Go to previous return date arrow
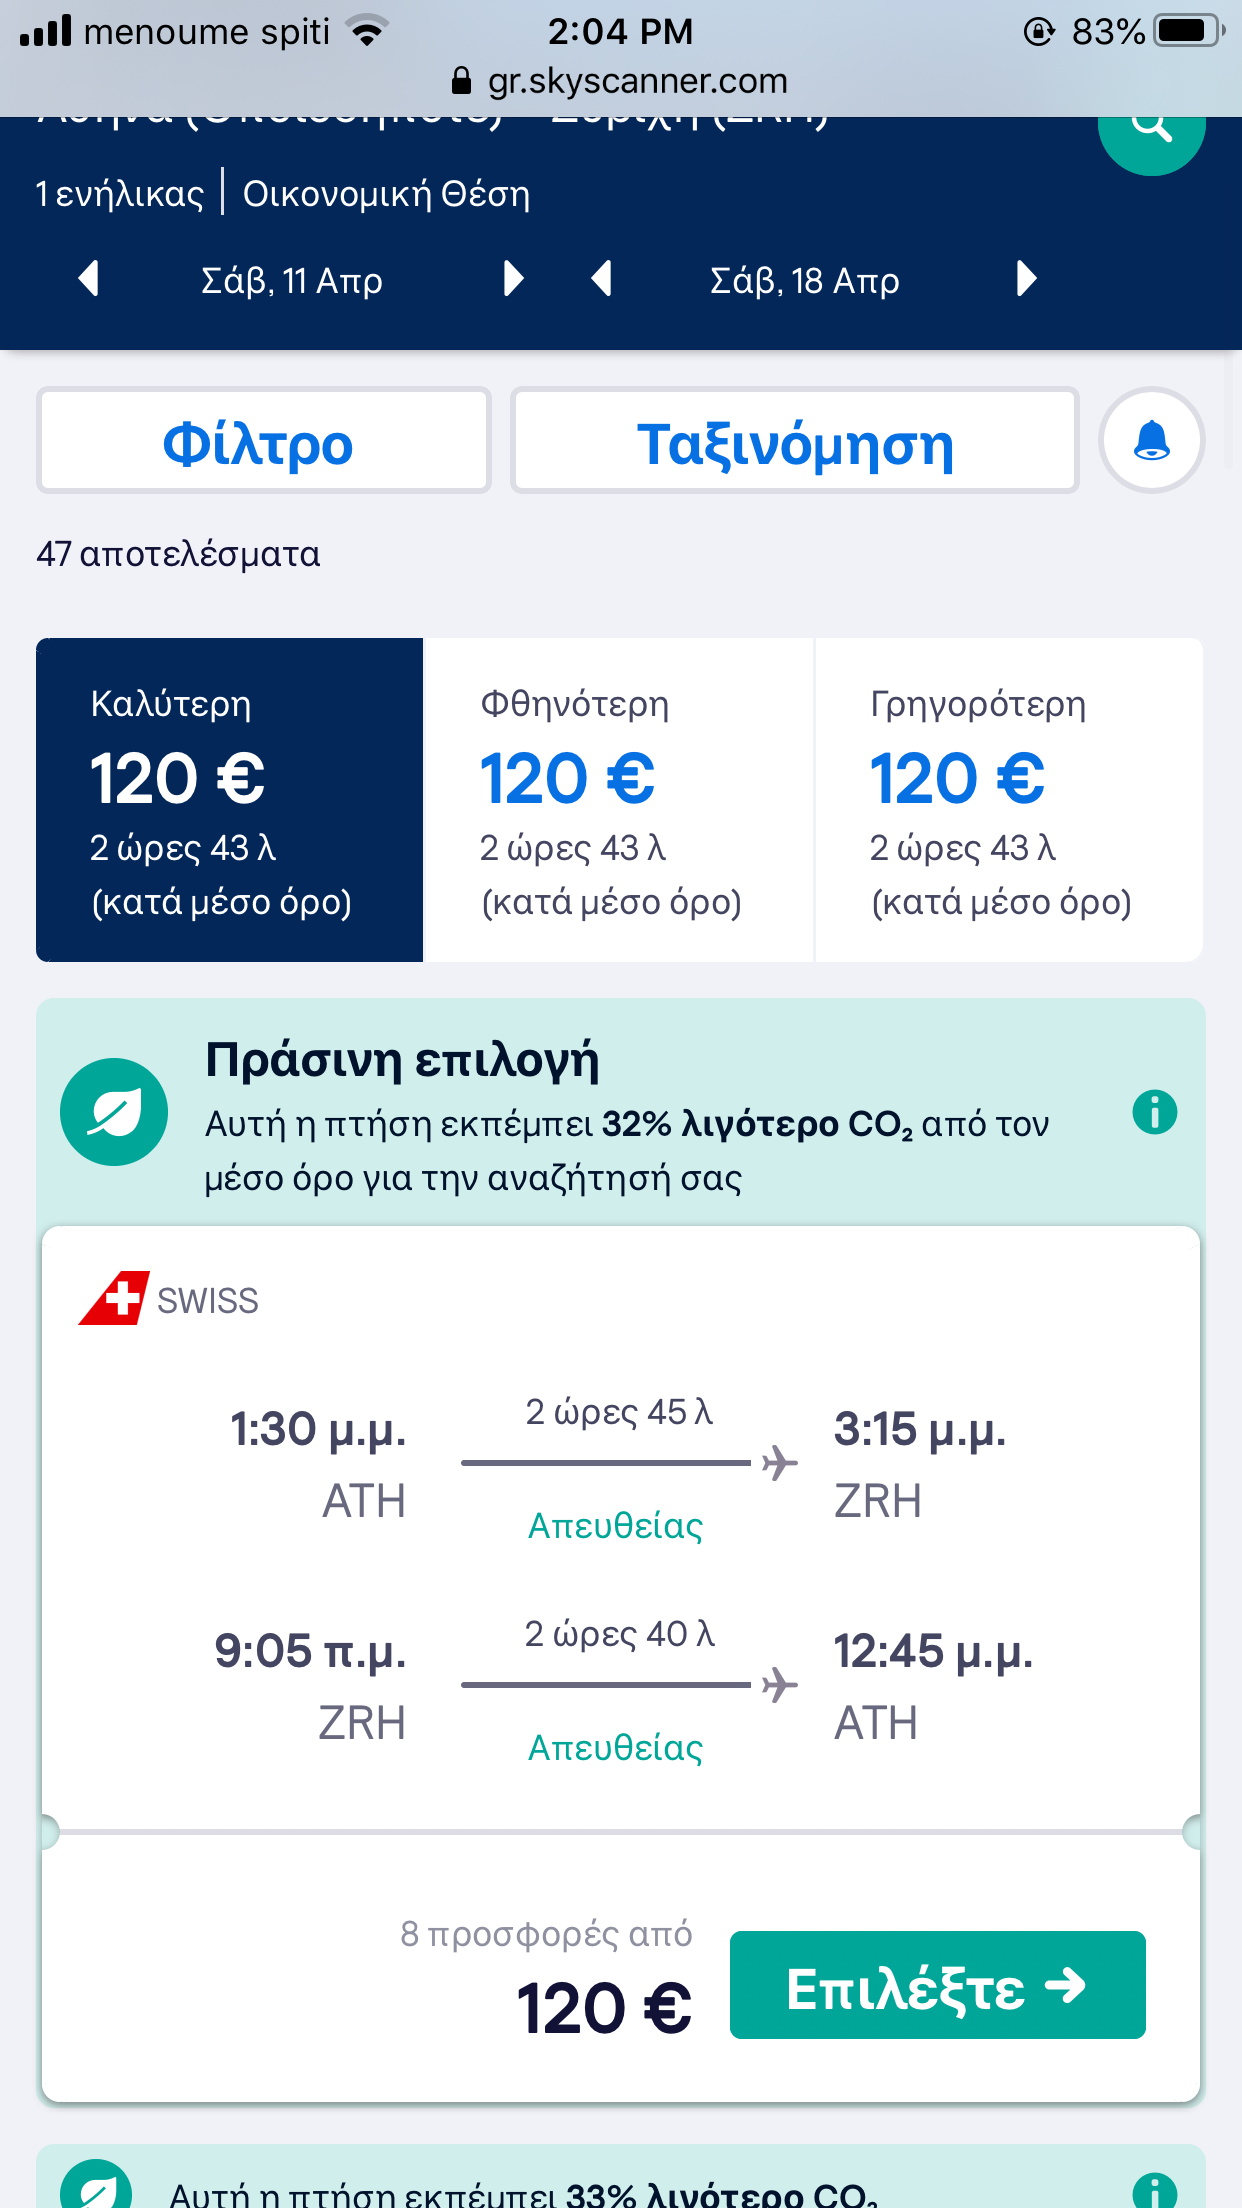The height and width of the screenshot is (2208, 1242). [601, 279]
